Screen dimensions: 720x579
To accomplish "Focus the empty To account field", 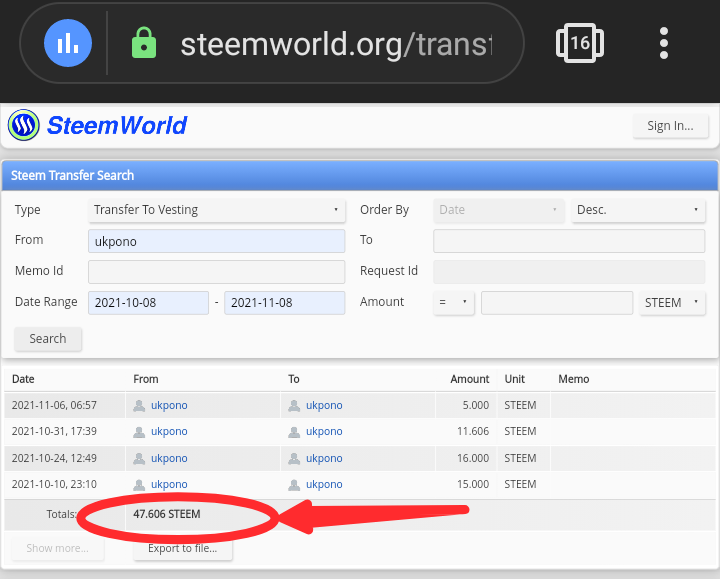I will click(x=569, y=241).
